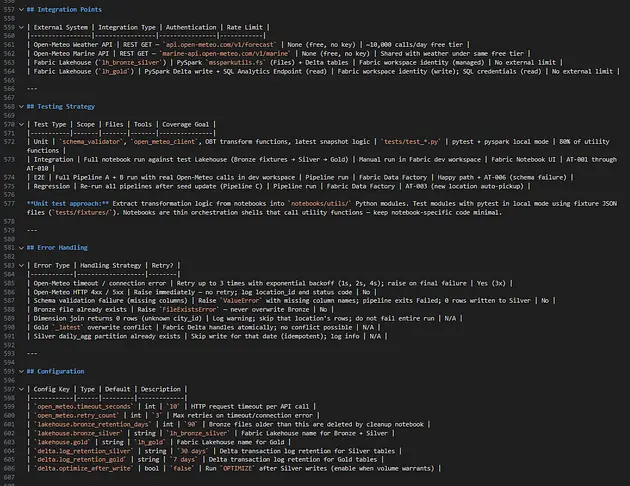630x486 pixels.
Task: Collapse the Integration Points section fold arrow
Action: tap(21, 10)
